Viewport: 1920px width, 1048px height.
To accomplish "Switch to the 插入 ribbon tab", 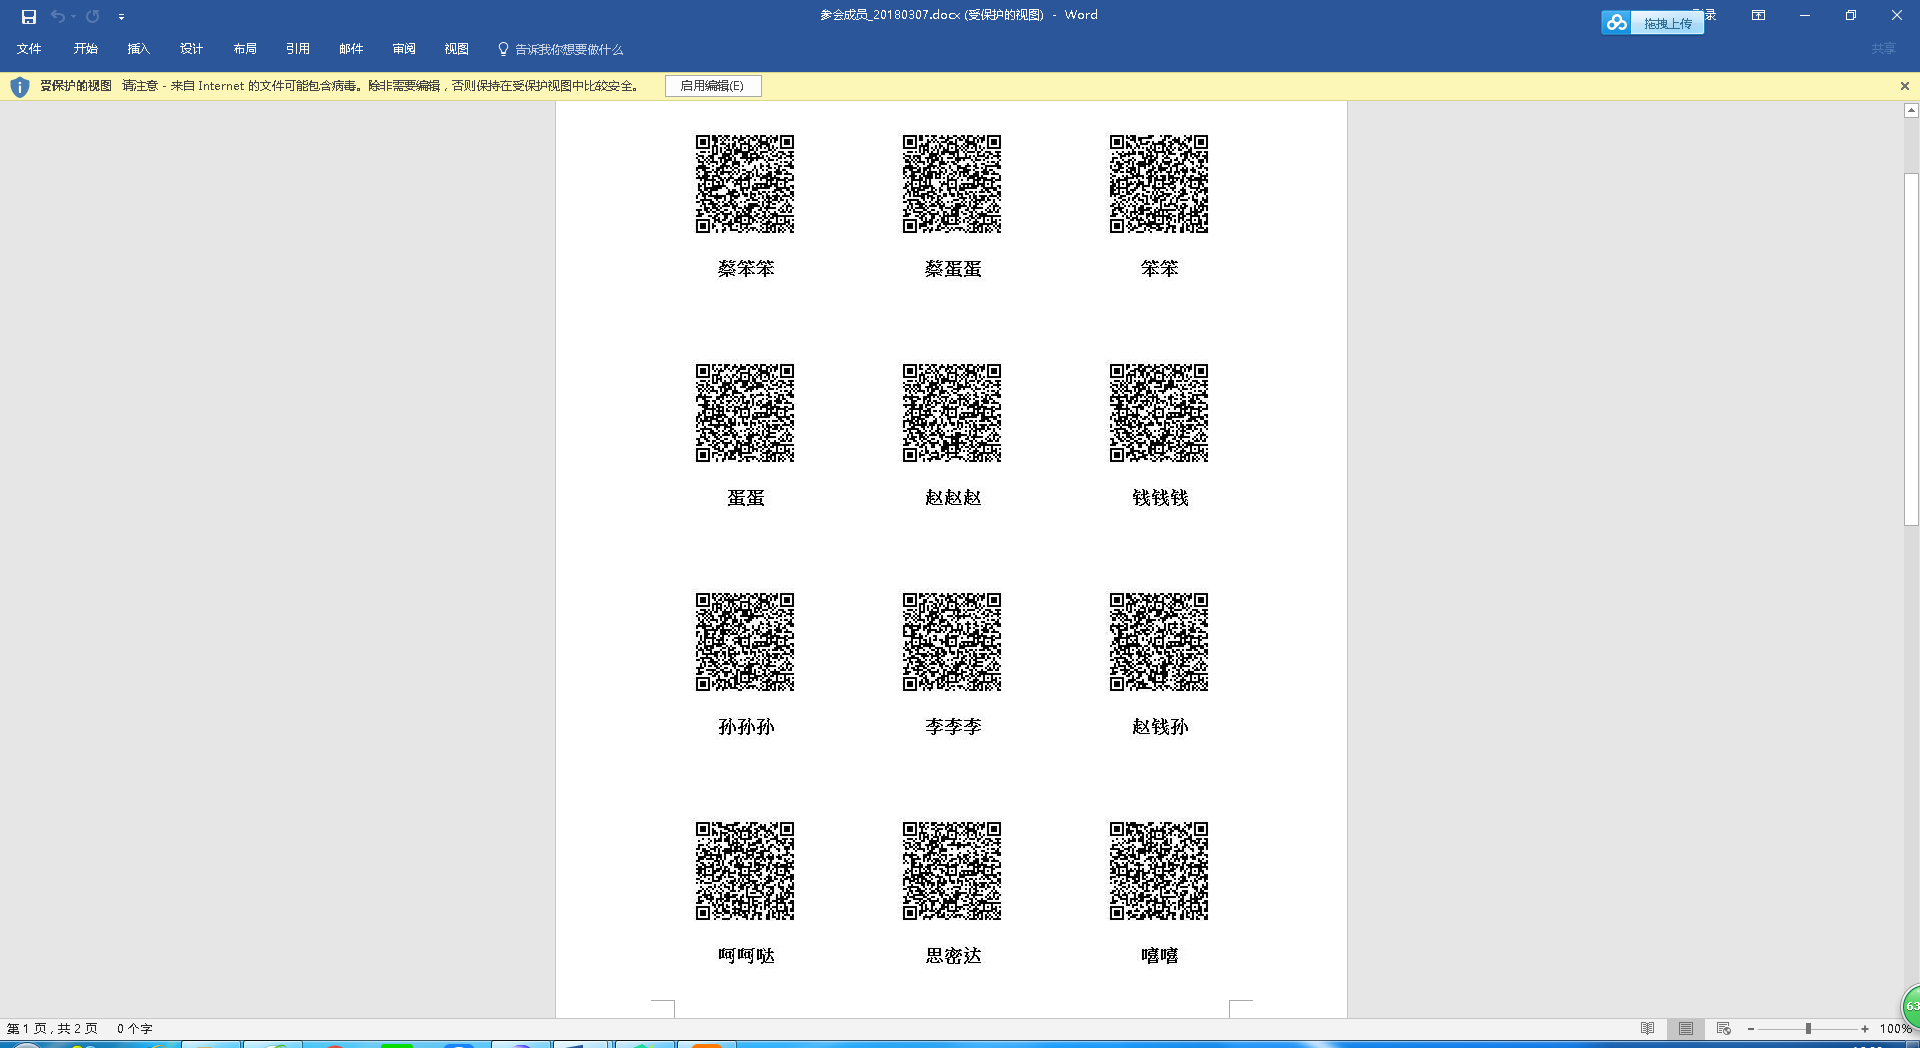I will 138,49.
